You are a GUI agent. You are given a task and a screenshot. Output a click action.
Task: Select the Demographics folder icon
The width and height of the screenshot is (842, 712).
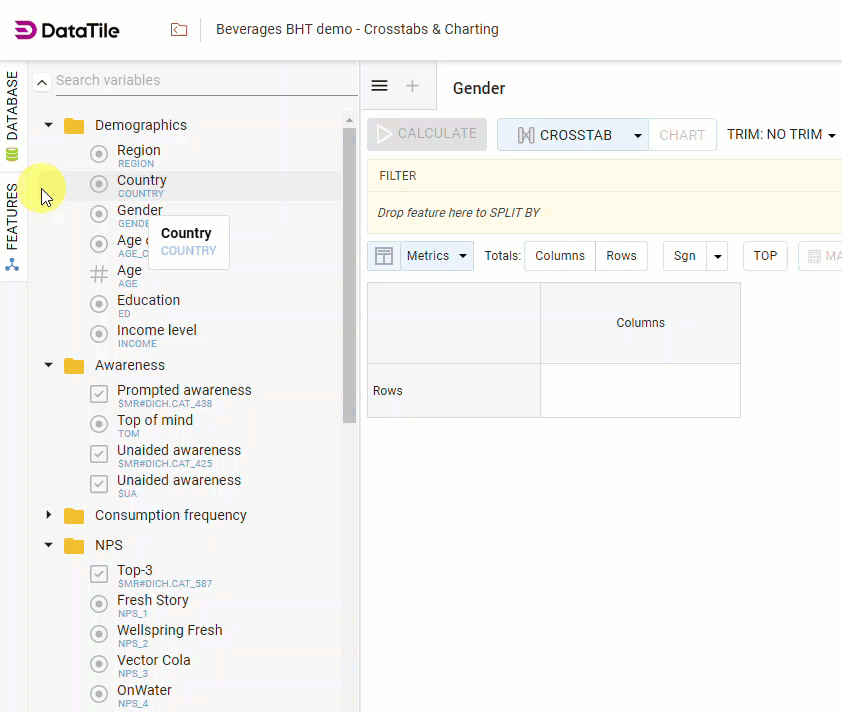(x=73, y=125)
